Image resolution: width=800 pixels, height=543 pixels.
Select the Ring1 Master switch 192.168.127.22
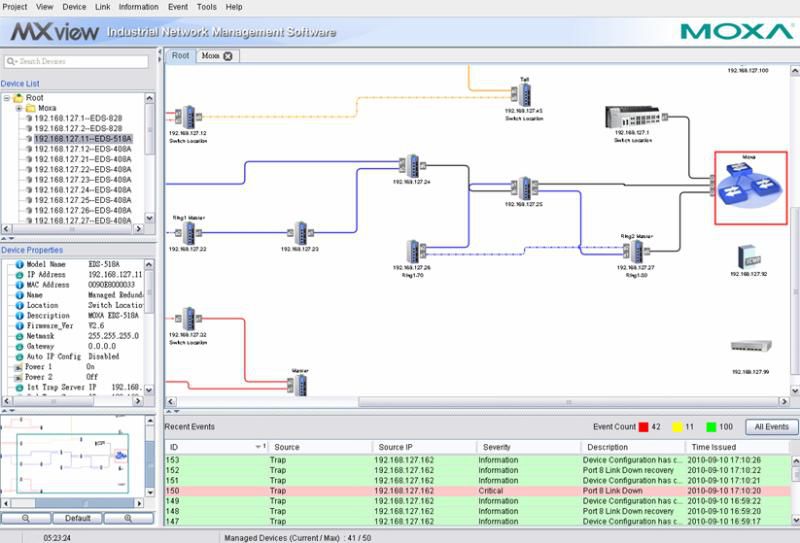(188, 233)
